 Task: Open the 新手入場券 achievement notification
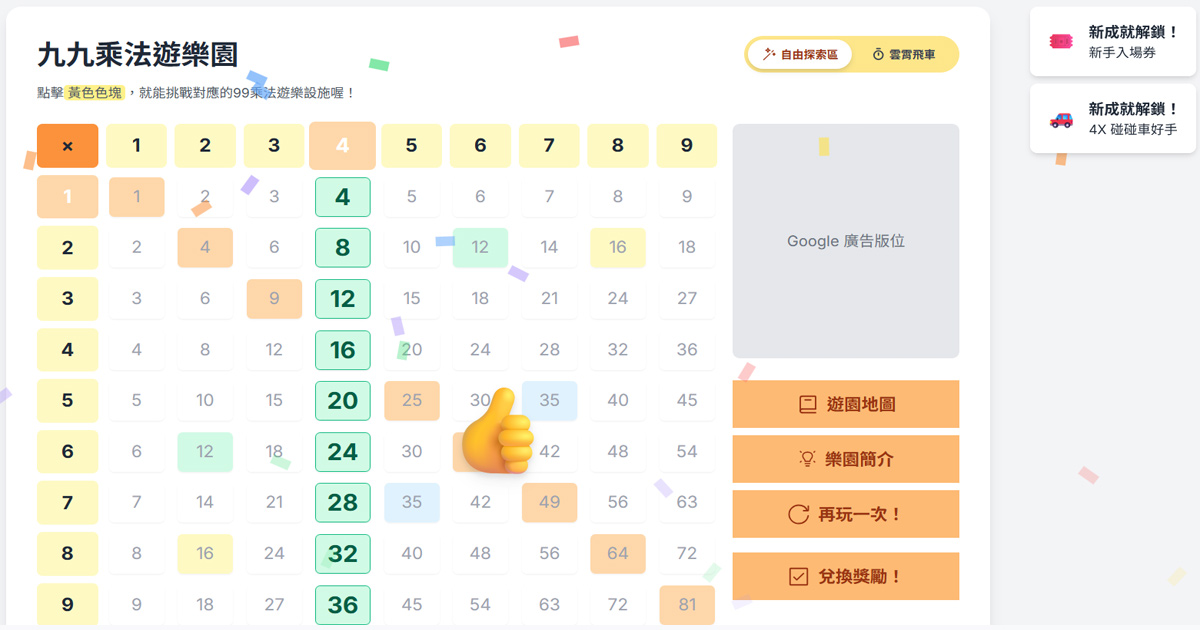(1112, 42)
